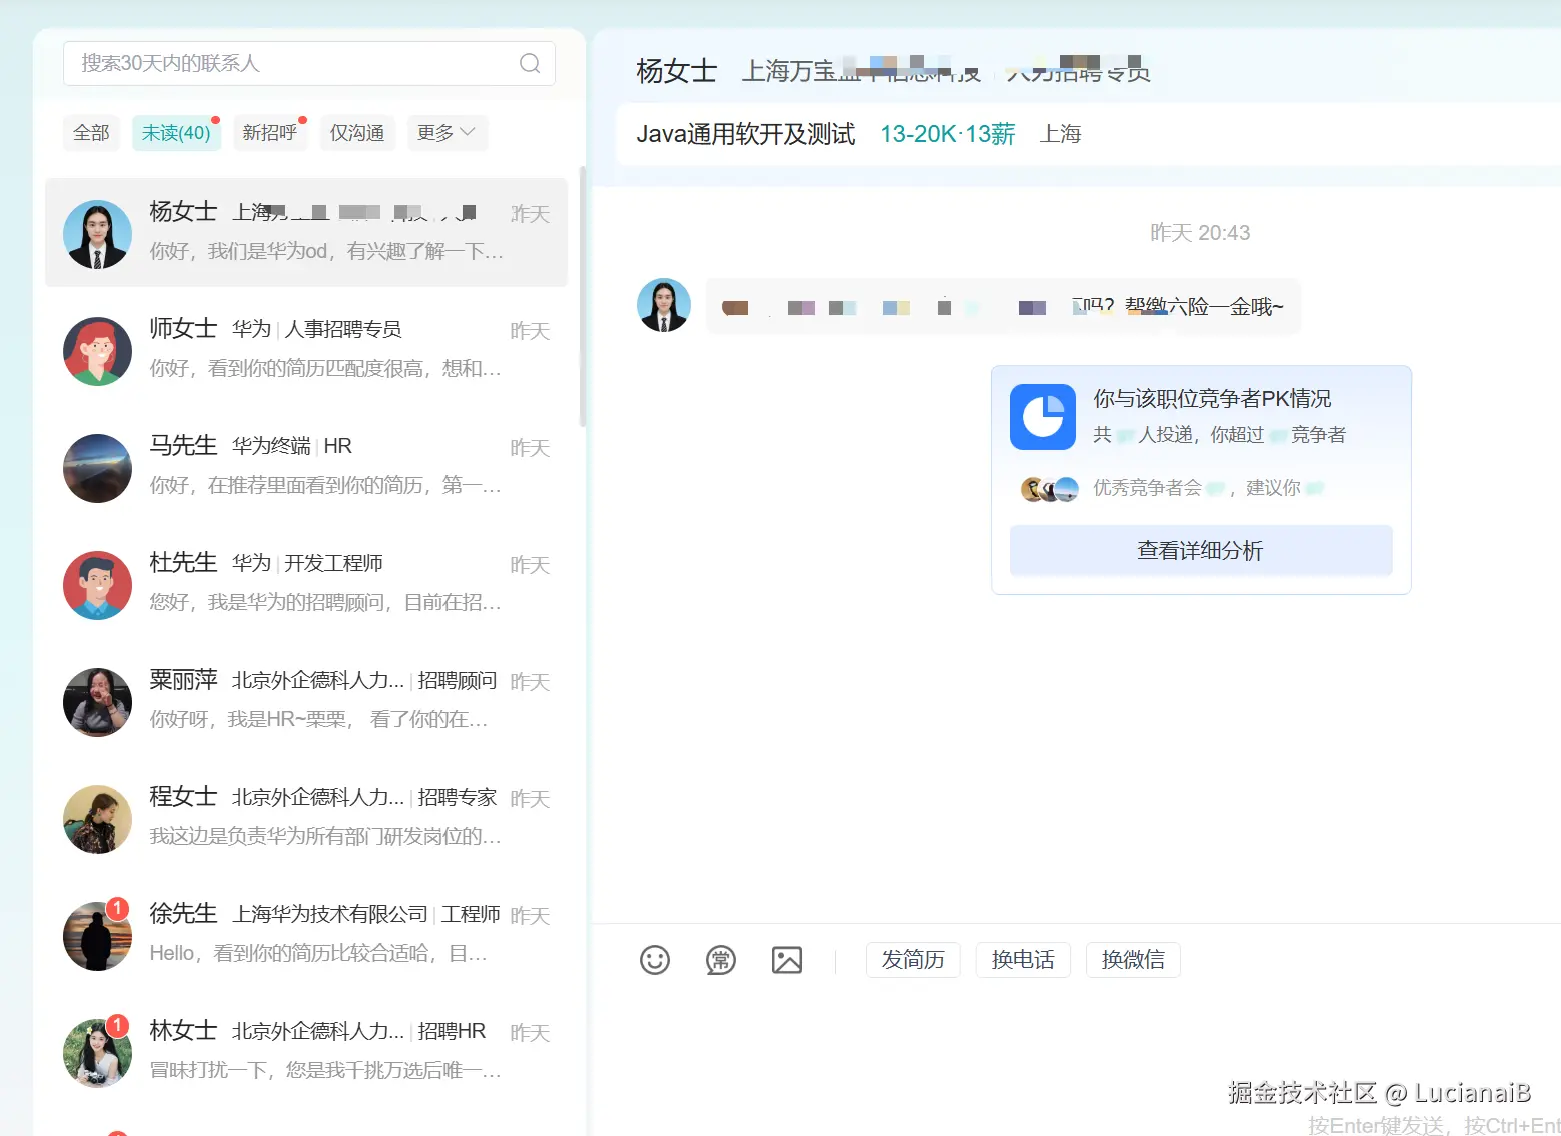1561x1136 pixels.
Task: Open conversation with 杜先生 开发工程师
Action: pyautogui.click(x=306, y=584)
